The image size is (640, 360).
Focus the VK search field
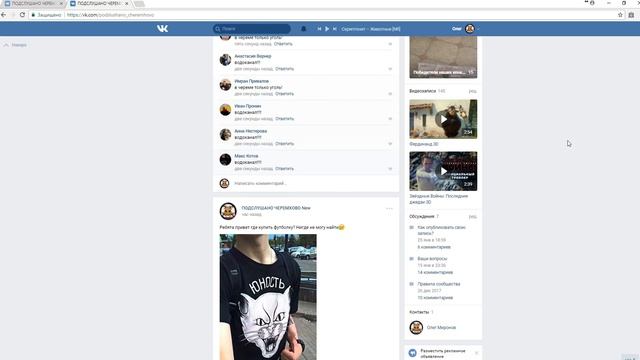tap(251, 29)
